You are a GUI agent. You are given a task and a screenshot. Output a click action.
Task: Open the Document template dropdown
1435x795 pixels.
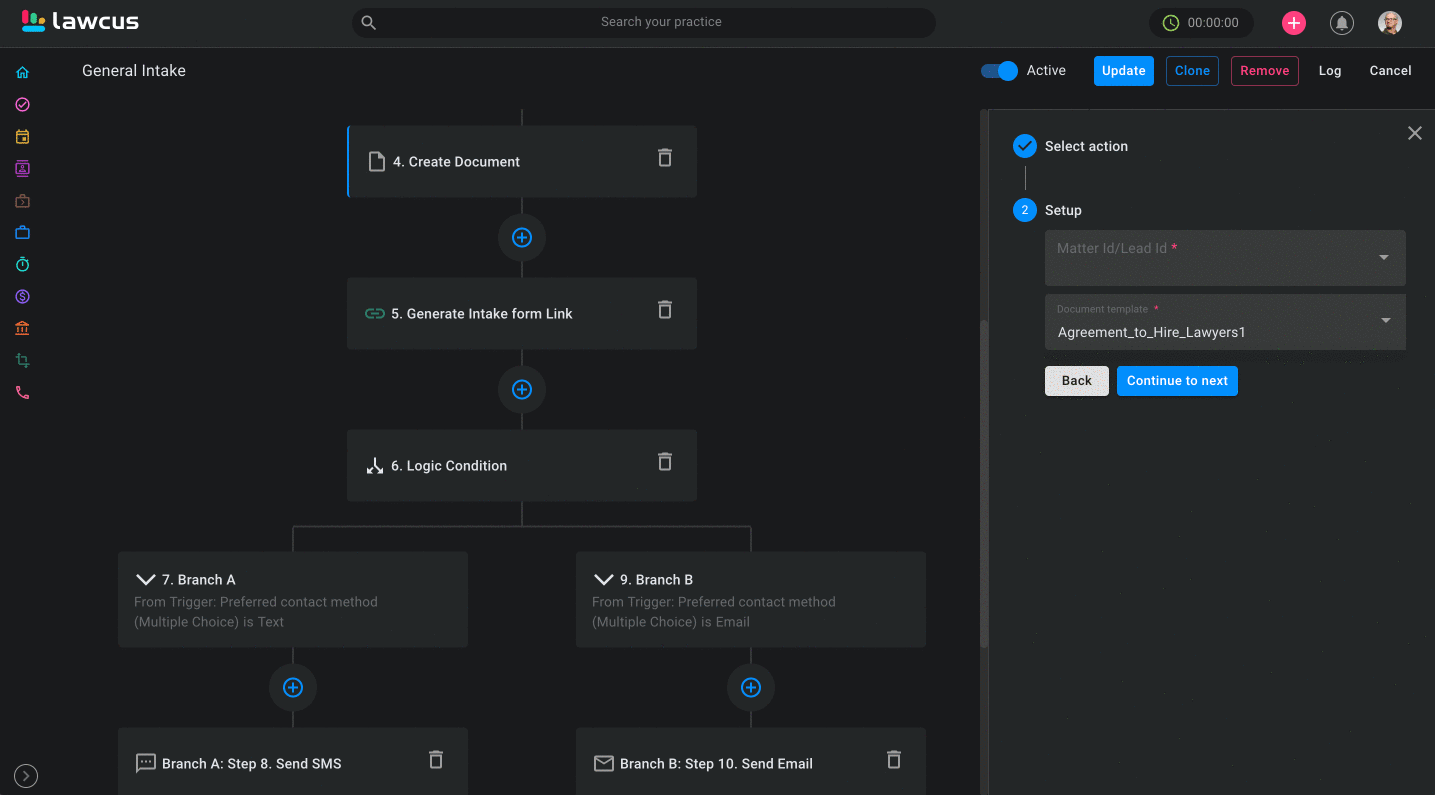click(x=1225, y=322)
